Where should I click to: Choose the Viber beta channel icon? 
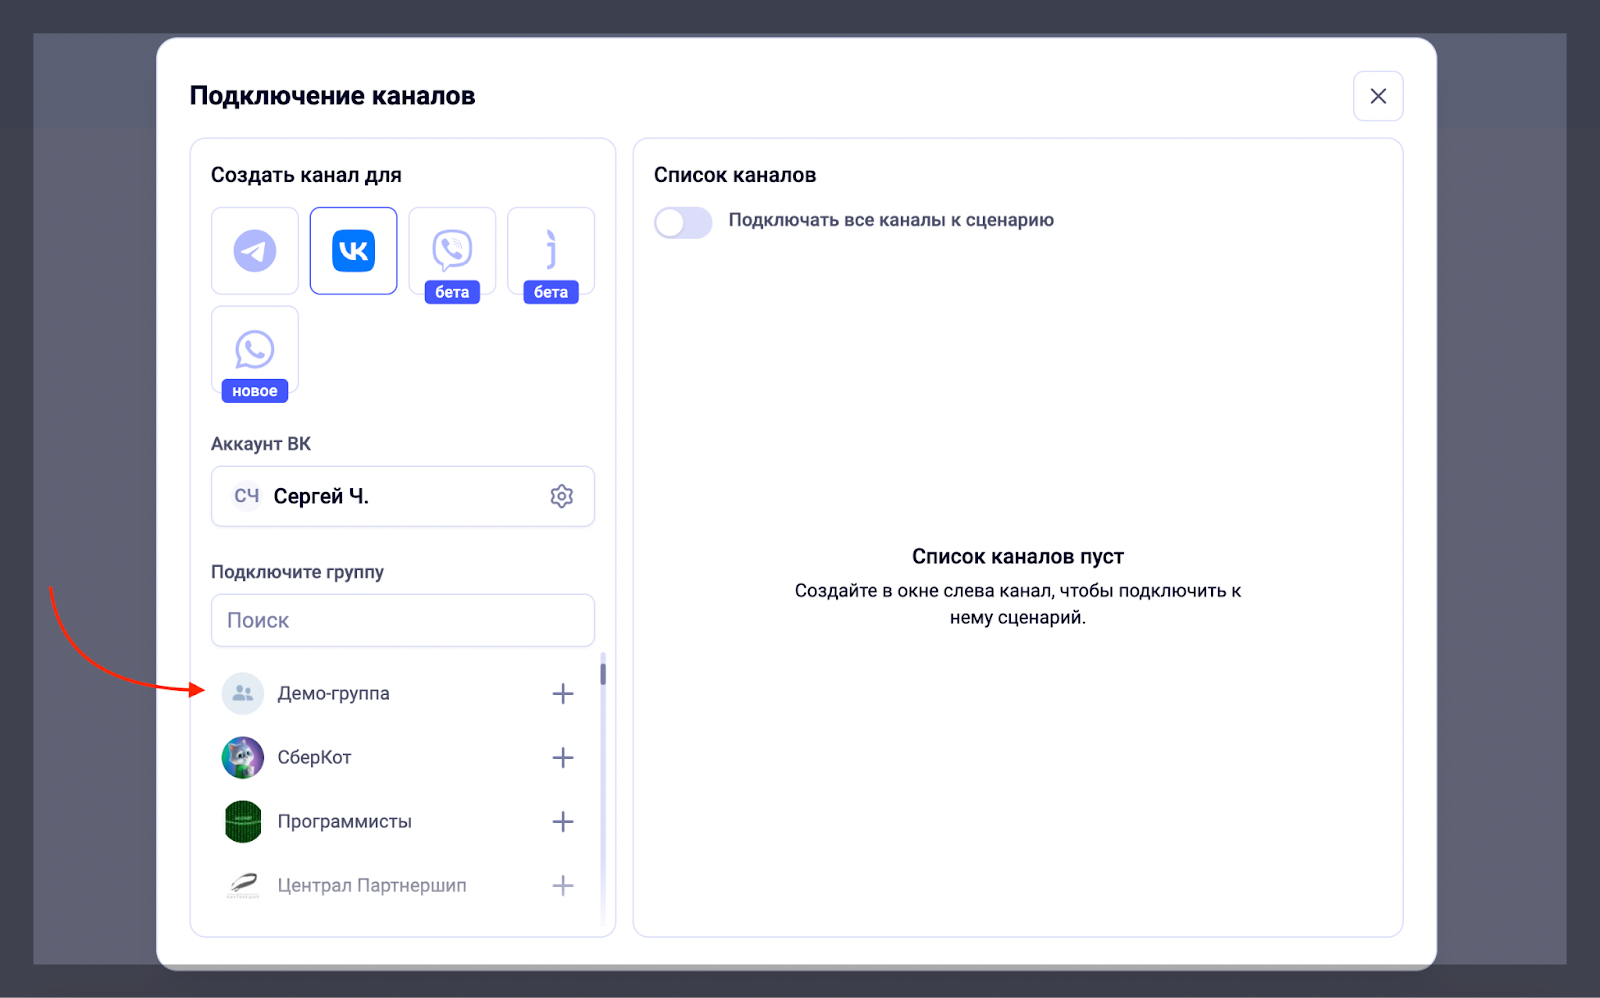coord(452,251)
